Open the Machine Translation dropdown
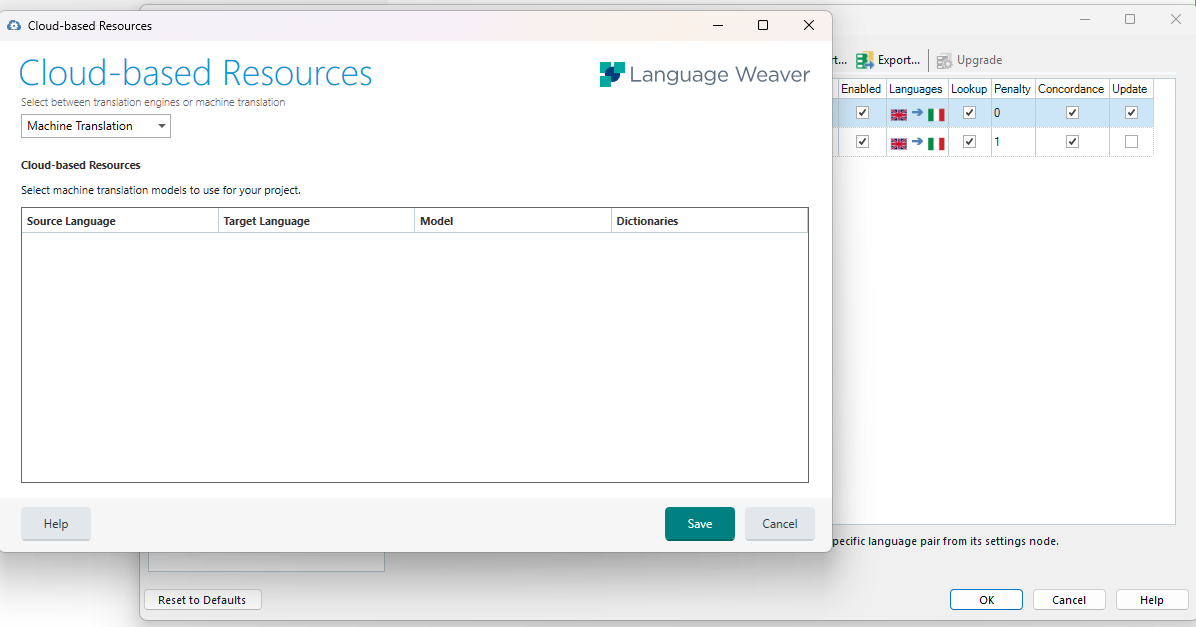1196x627 pixels. coord(161,126)
